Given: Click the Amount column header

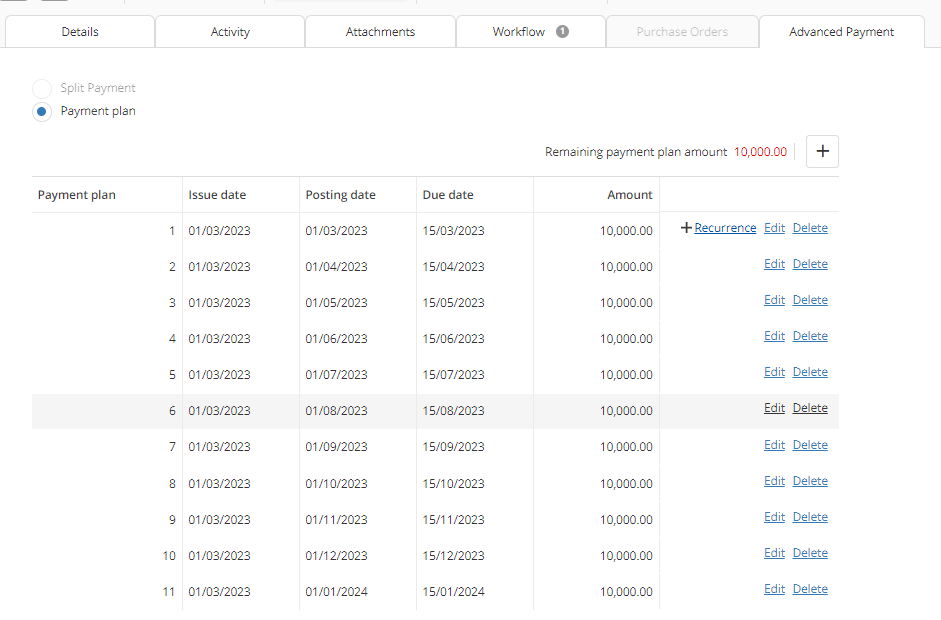Looking at the screenshot, I should (629, 195).
